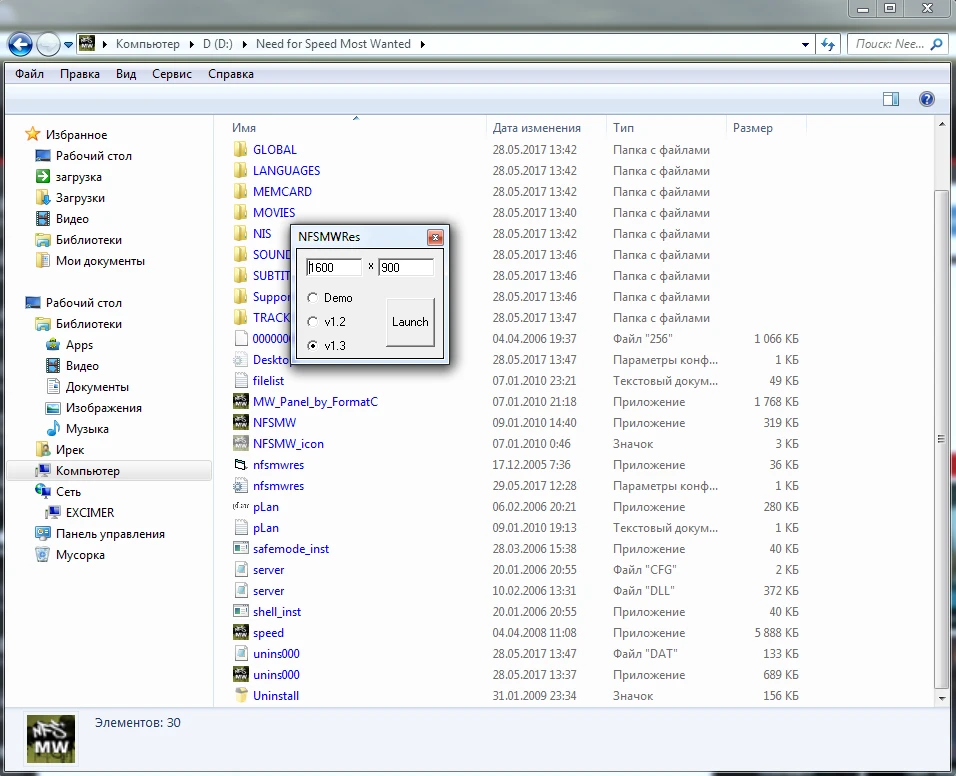Click the width input field showing 1600
The image size is (956, 776).
[x=334, y=267]
